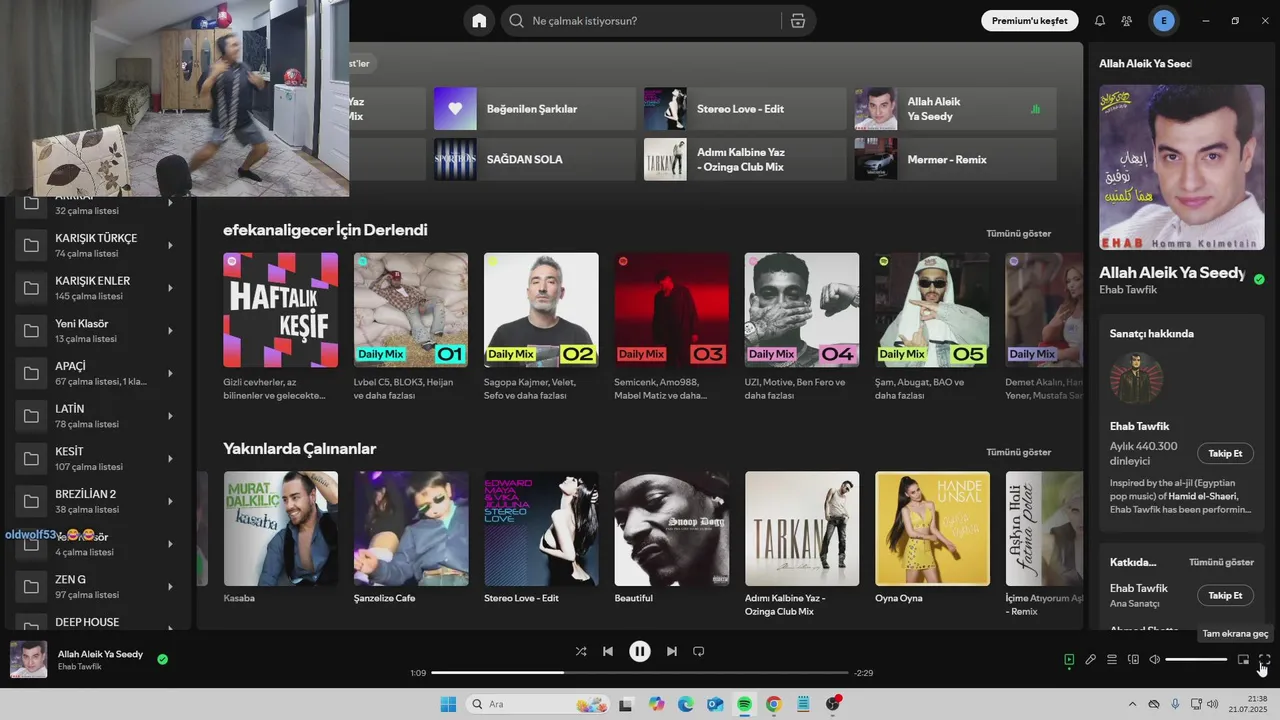Open Google Chrome from taskbar
The image size is (1280, 720).
773,704
